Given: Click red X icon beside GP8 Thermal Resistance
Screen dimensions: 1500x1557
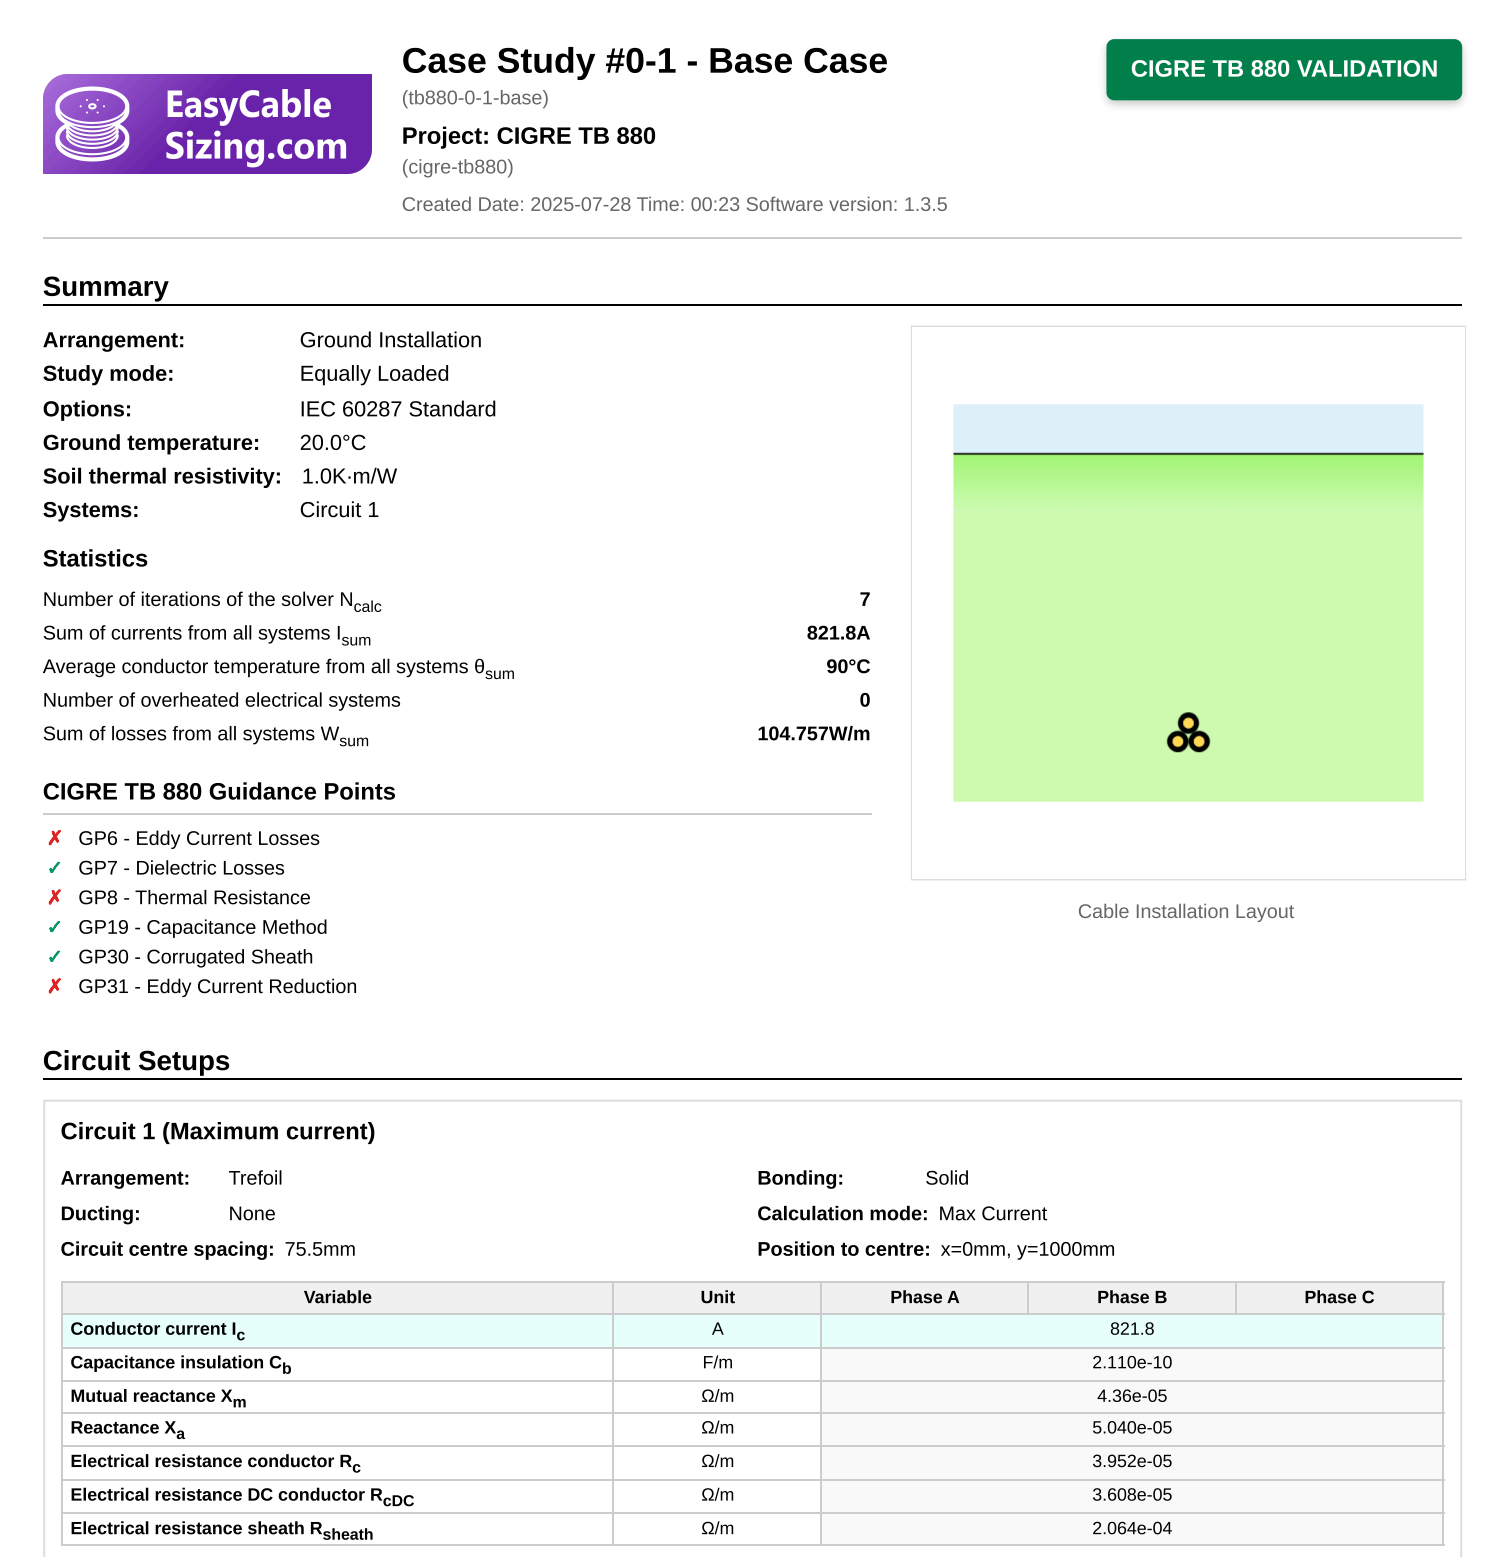Looking at the screenshot, I should point(55,897).
